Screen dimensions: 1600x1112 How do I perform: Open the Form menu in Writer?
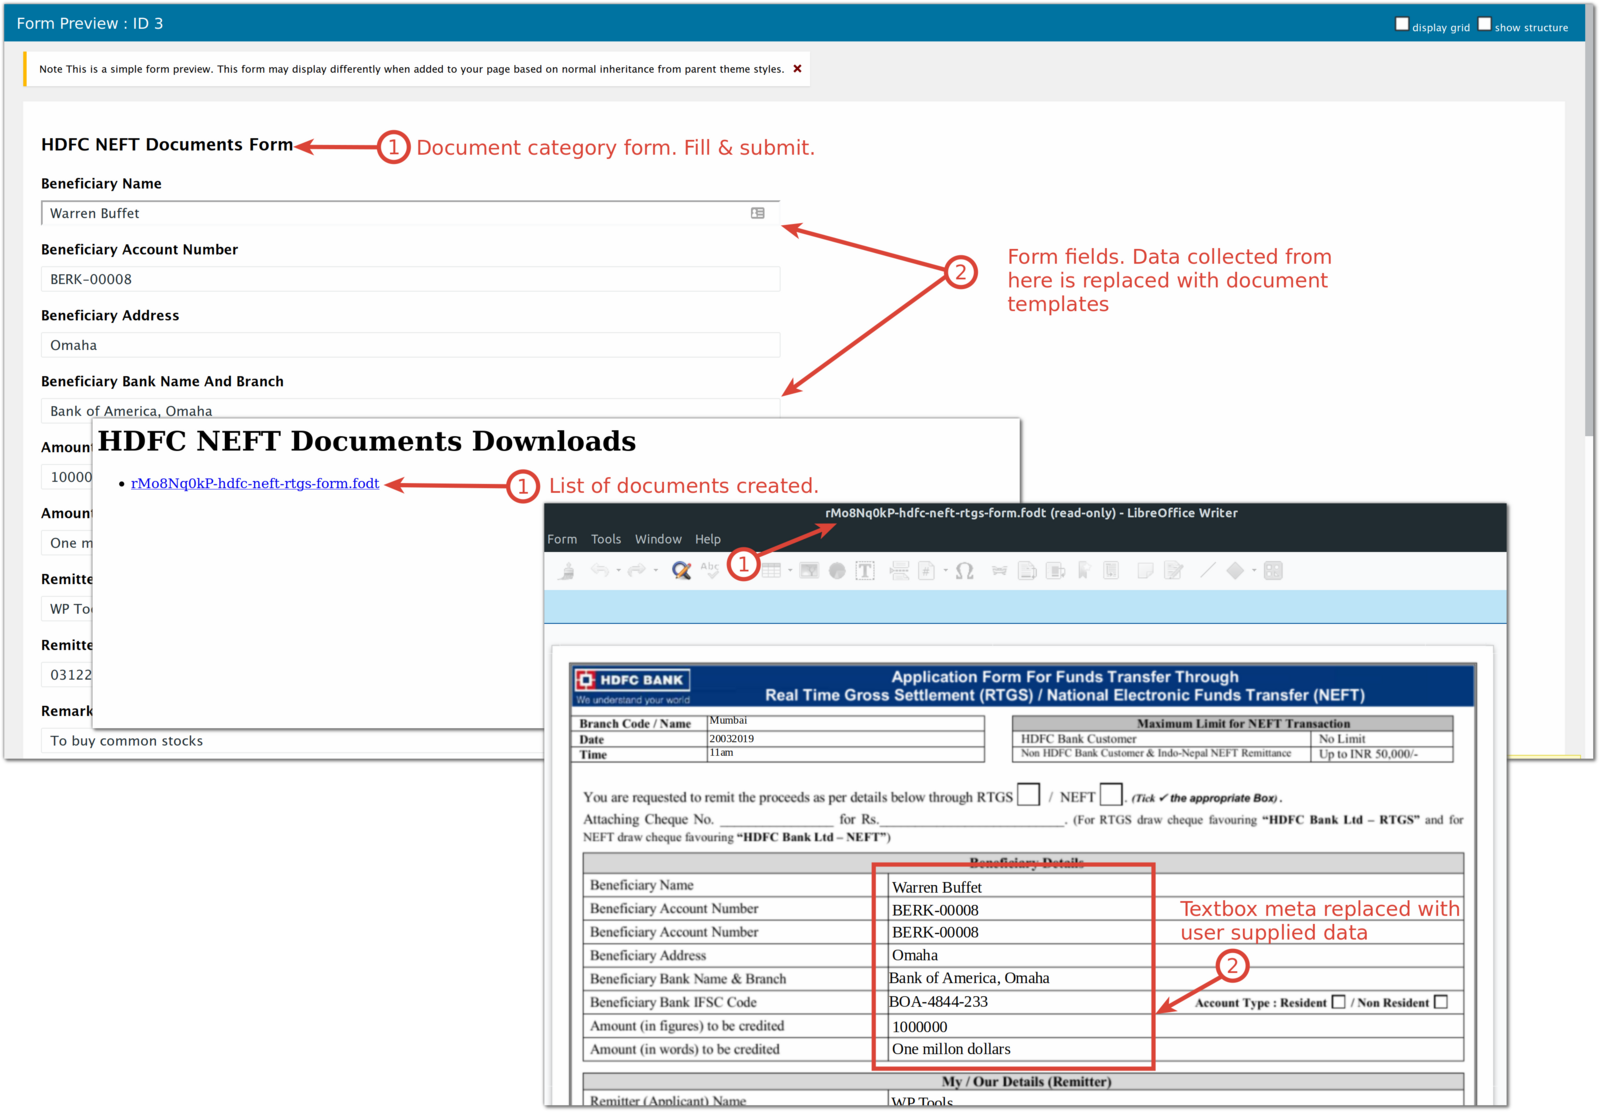562,538
